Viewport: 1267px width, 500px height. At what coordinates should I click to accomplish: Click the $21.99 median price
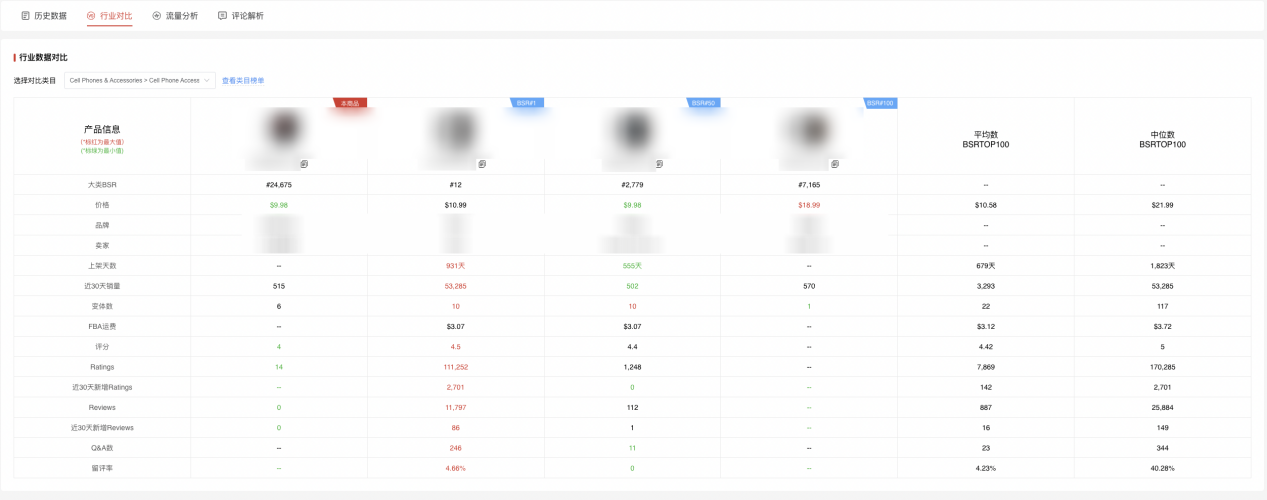point(1162,205)
